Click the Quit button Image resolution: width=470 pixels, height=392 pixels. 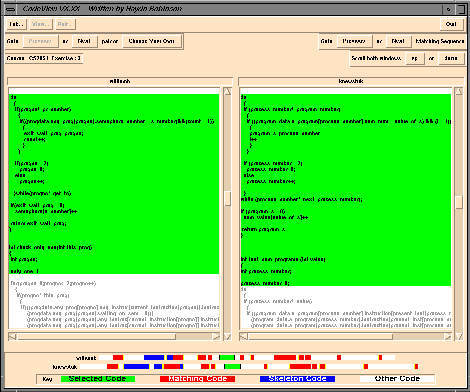pos(451,24)
